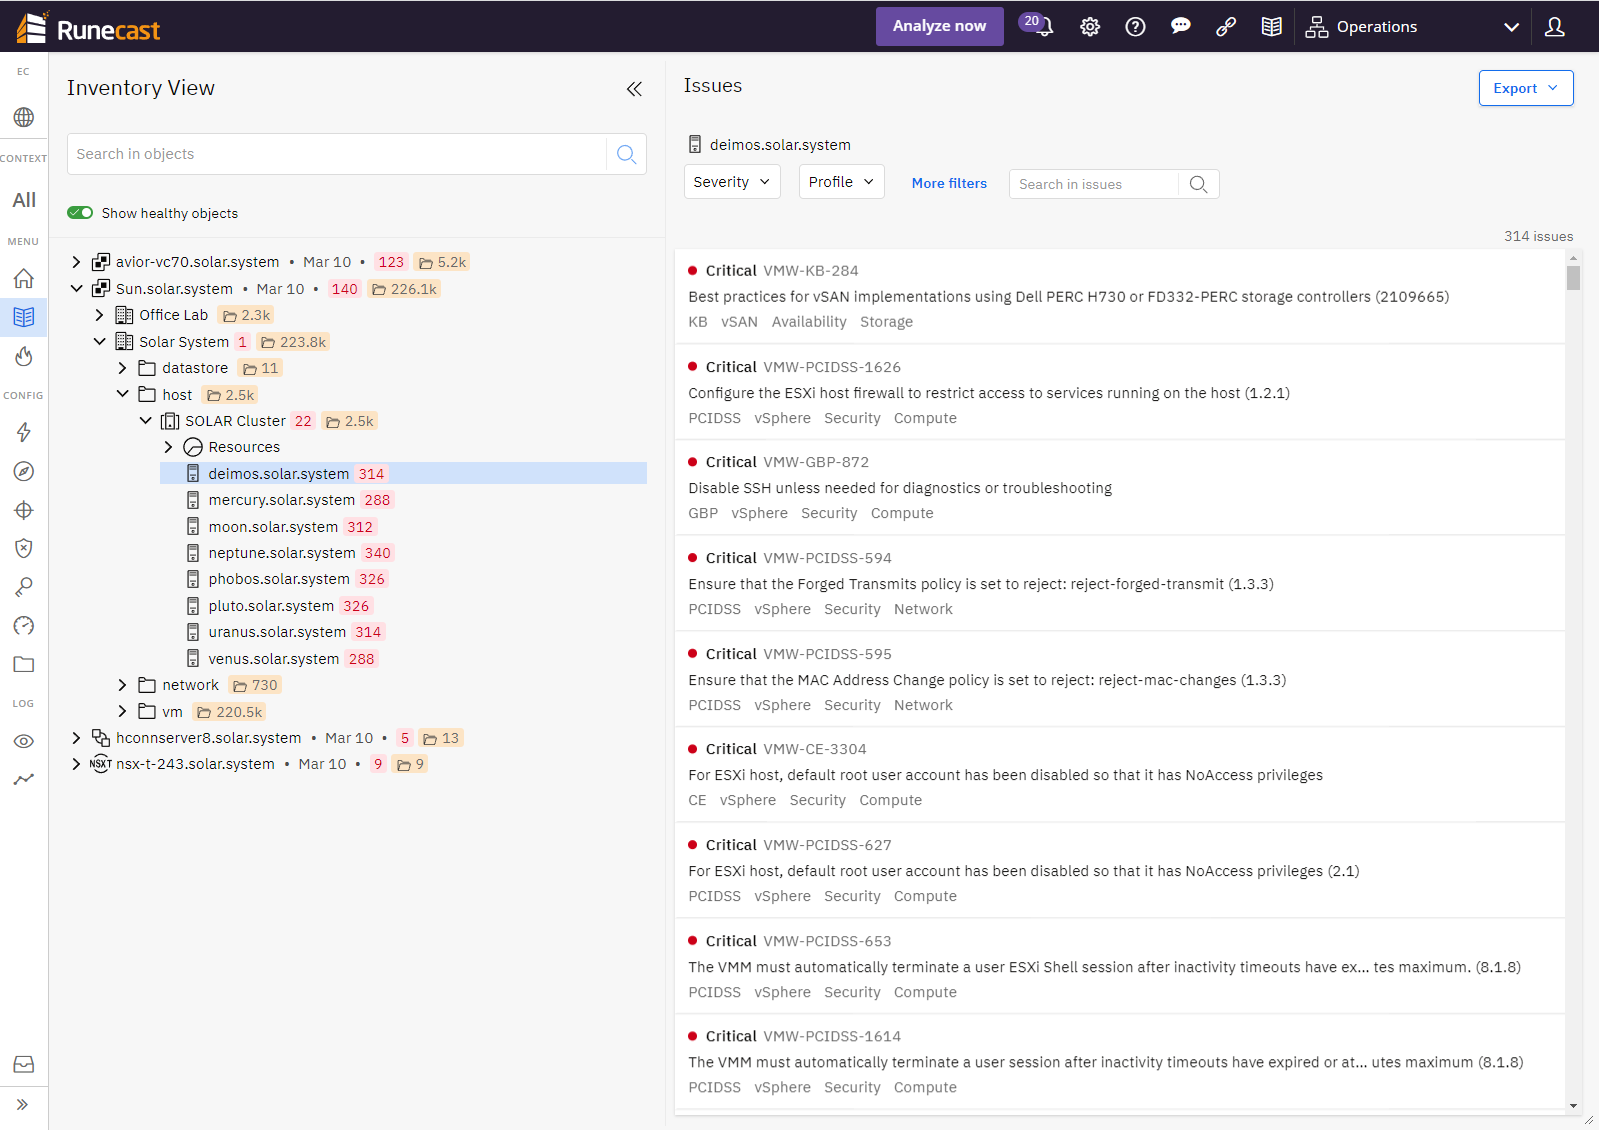The image size is (1599, 1130).
Task: Expand the nsx-t-243.solar.system node
Action: (x=76, y=764)
